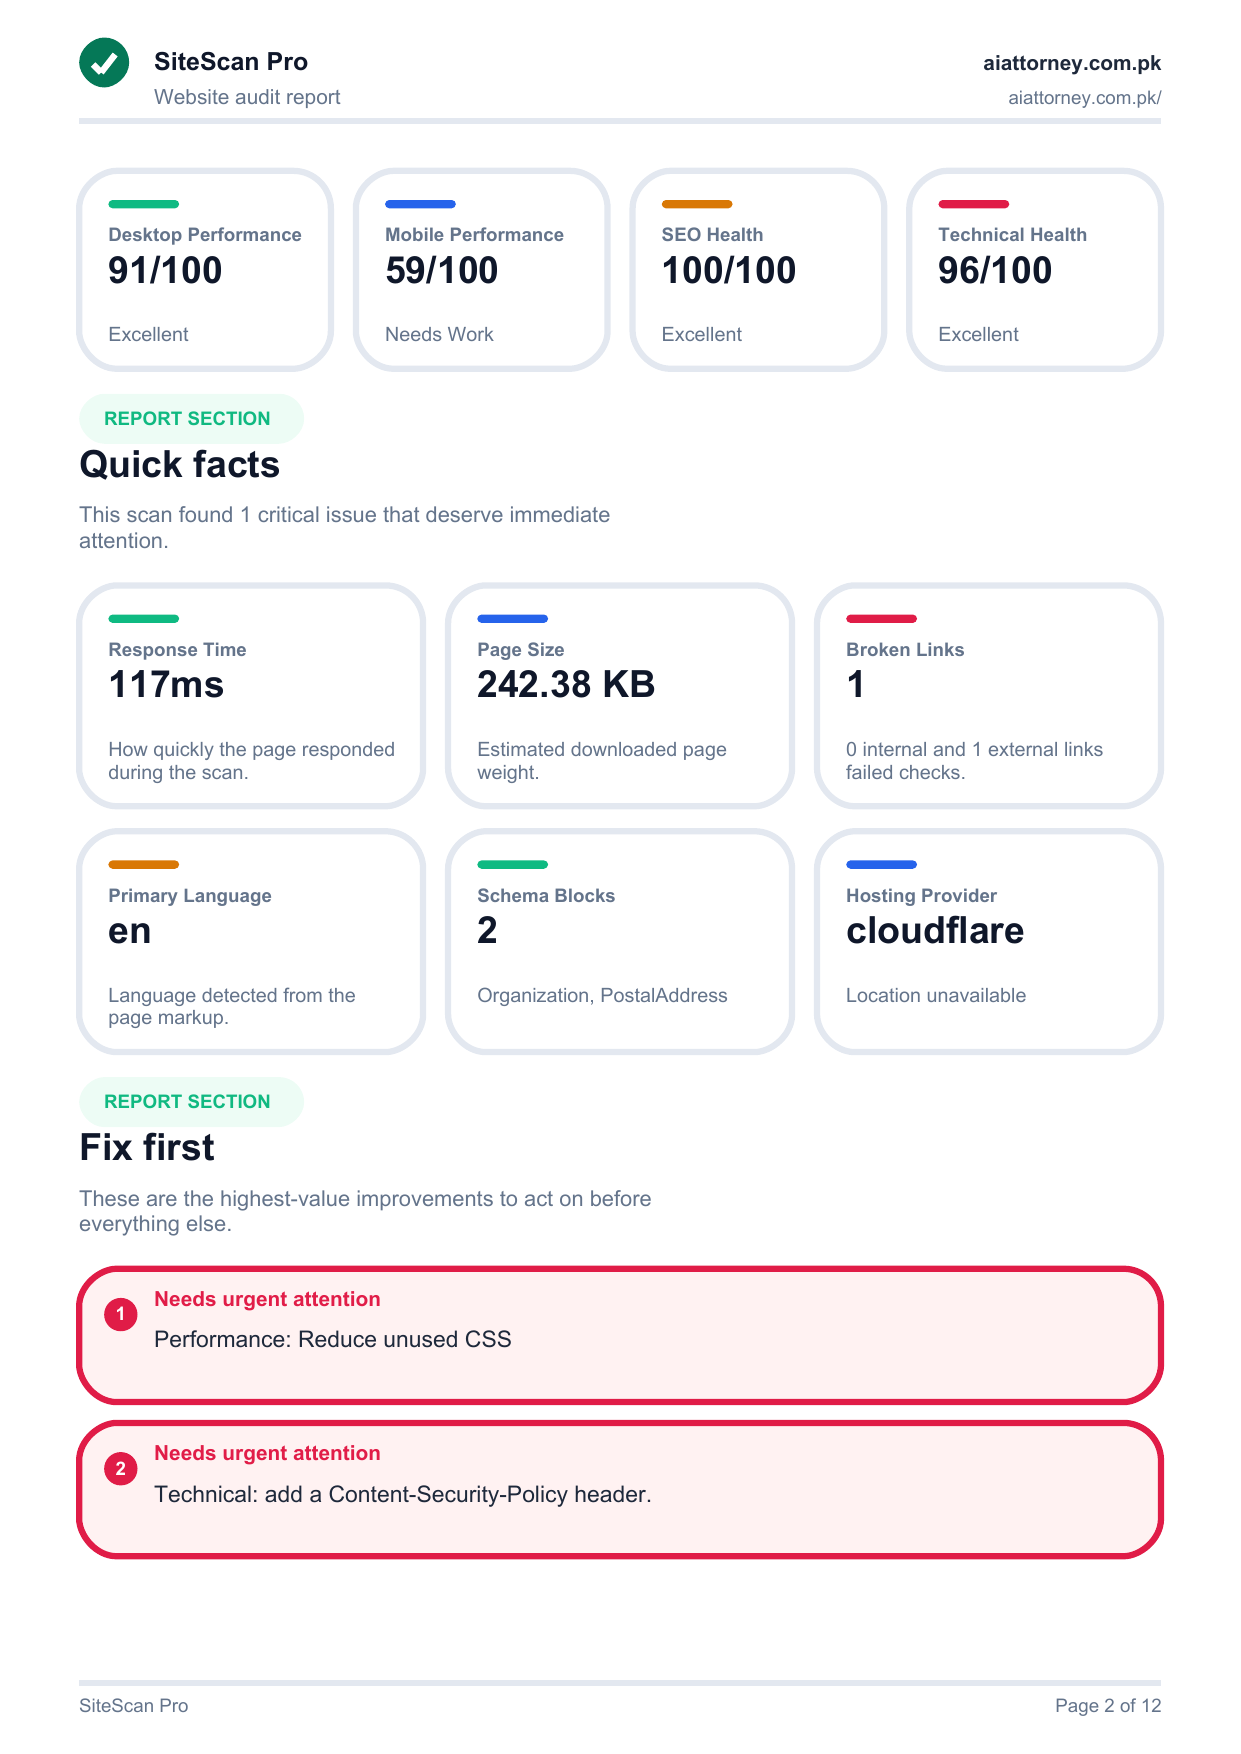Image resolution: width=1241 pixels, height=1754 pixels.
Task: Select the Mobile Performance score card
Action: point(482,270)
